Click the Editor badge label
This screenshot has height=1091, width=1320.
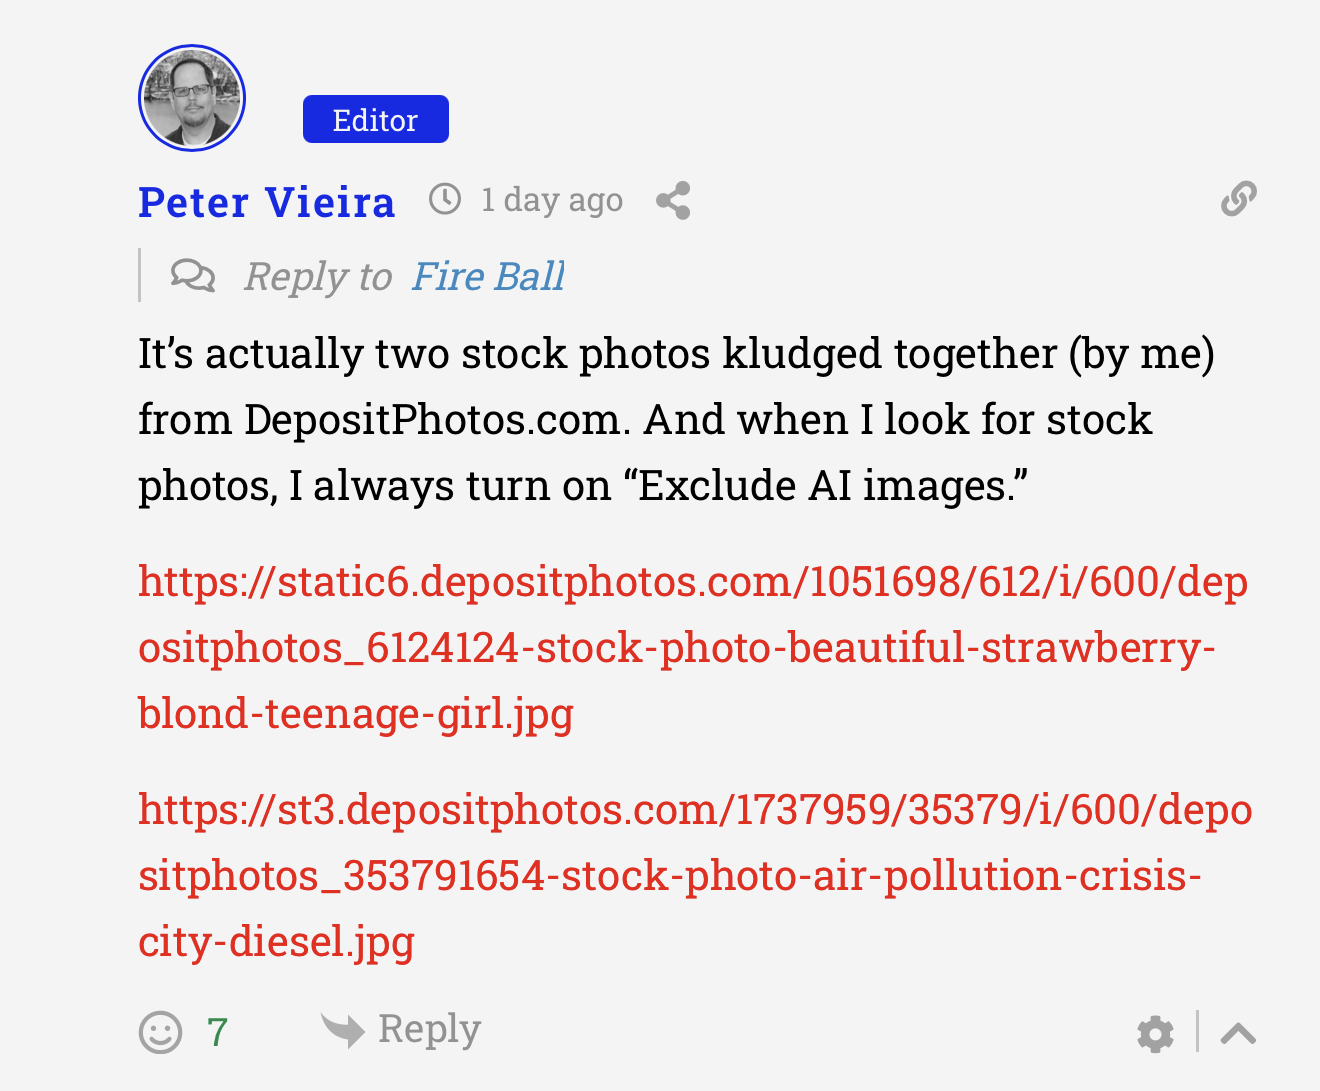(x=375, y=120)
